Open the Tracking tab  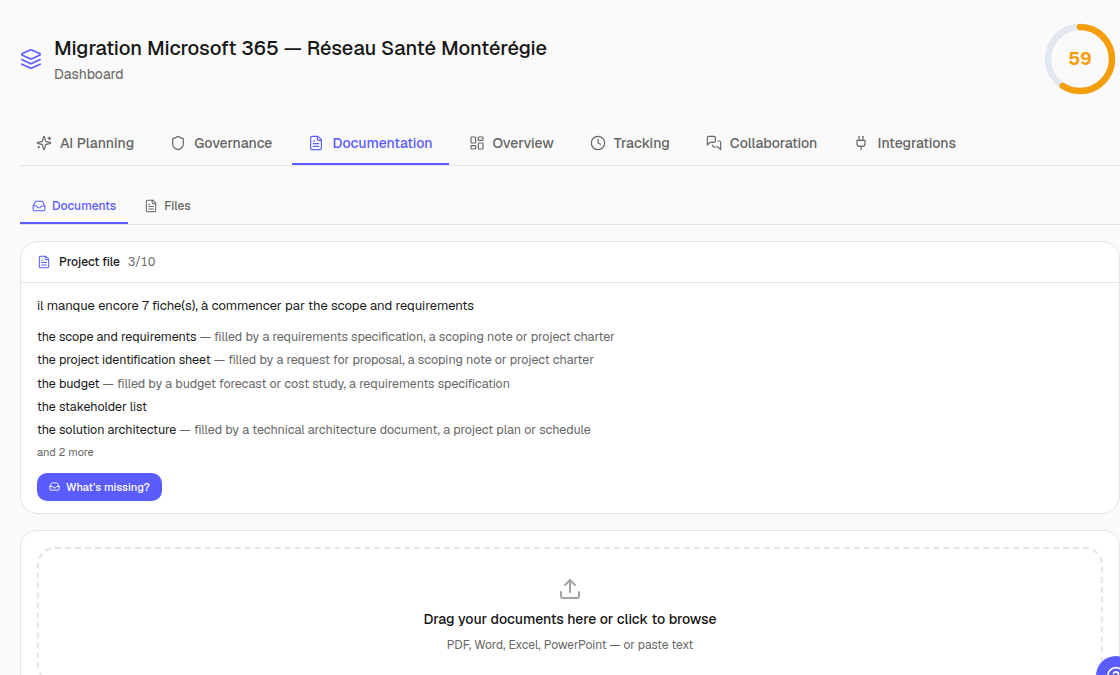pos(630,143)
